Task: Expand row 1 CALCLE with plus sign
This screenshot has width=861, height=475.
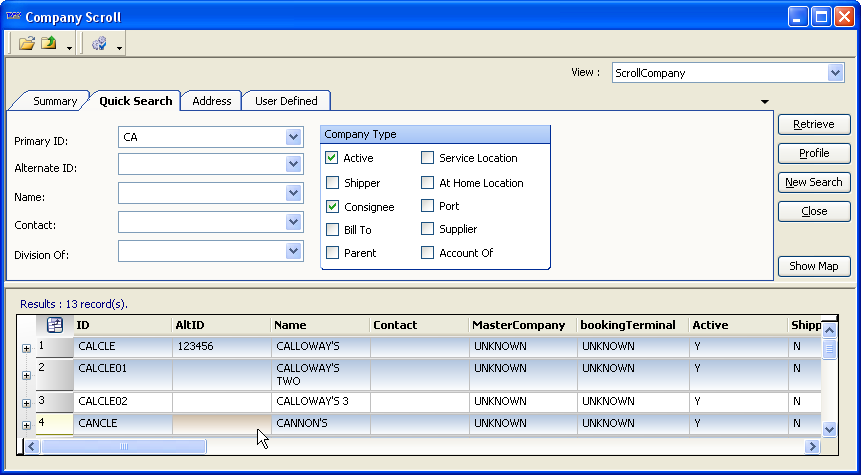Action: click(26, 348)
